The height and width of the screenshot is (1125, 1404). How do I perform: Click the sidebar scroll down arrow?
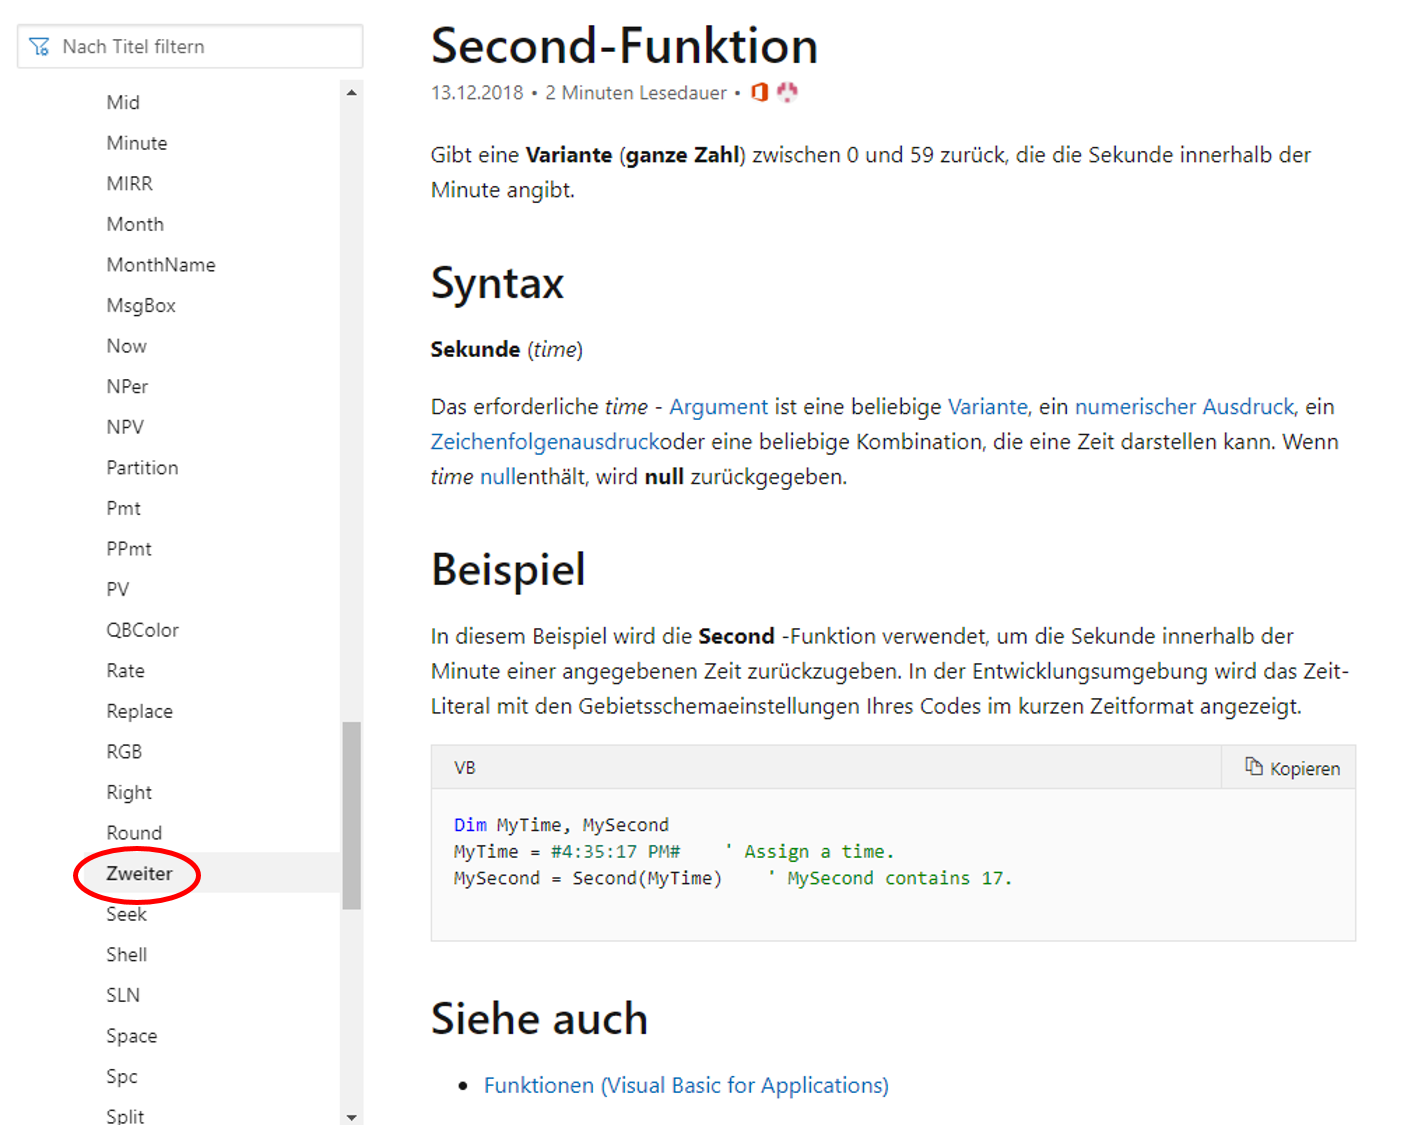point(351,1117)
